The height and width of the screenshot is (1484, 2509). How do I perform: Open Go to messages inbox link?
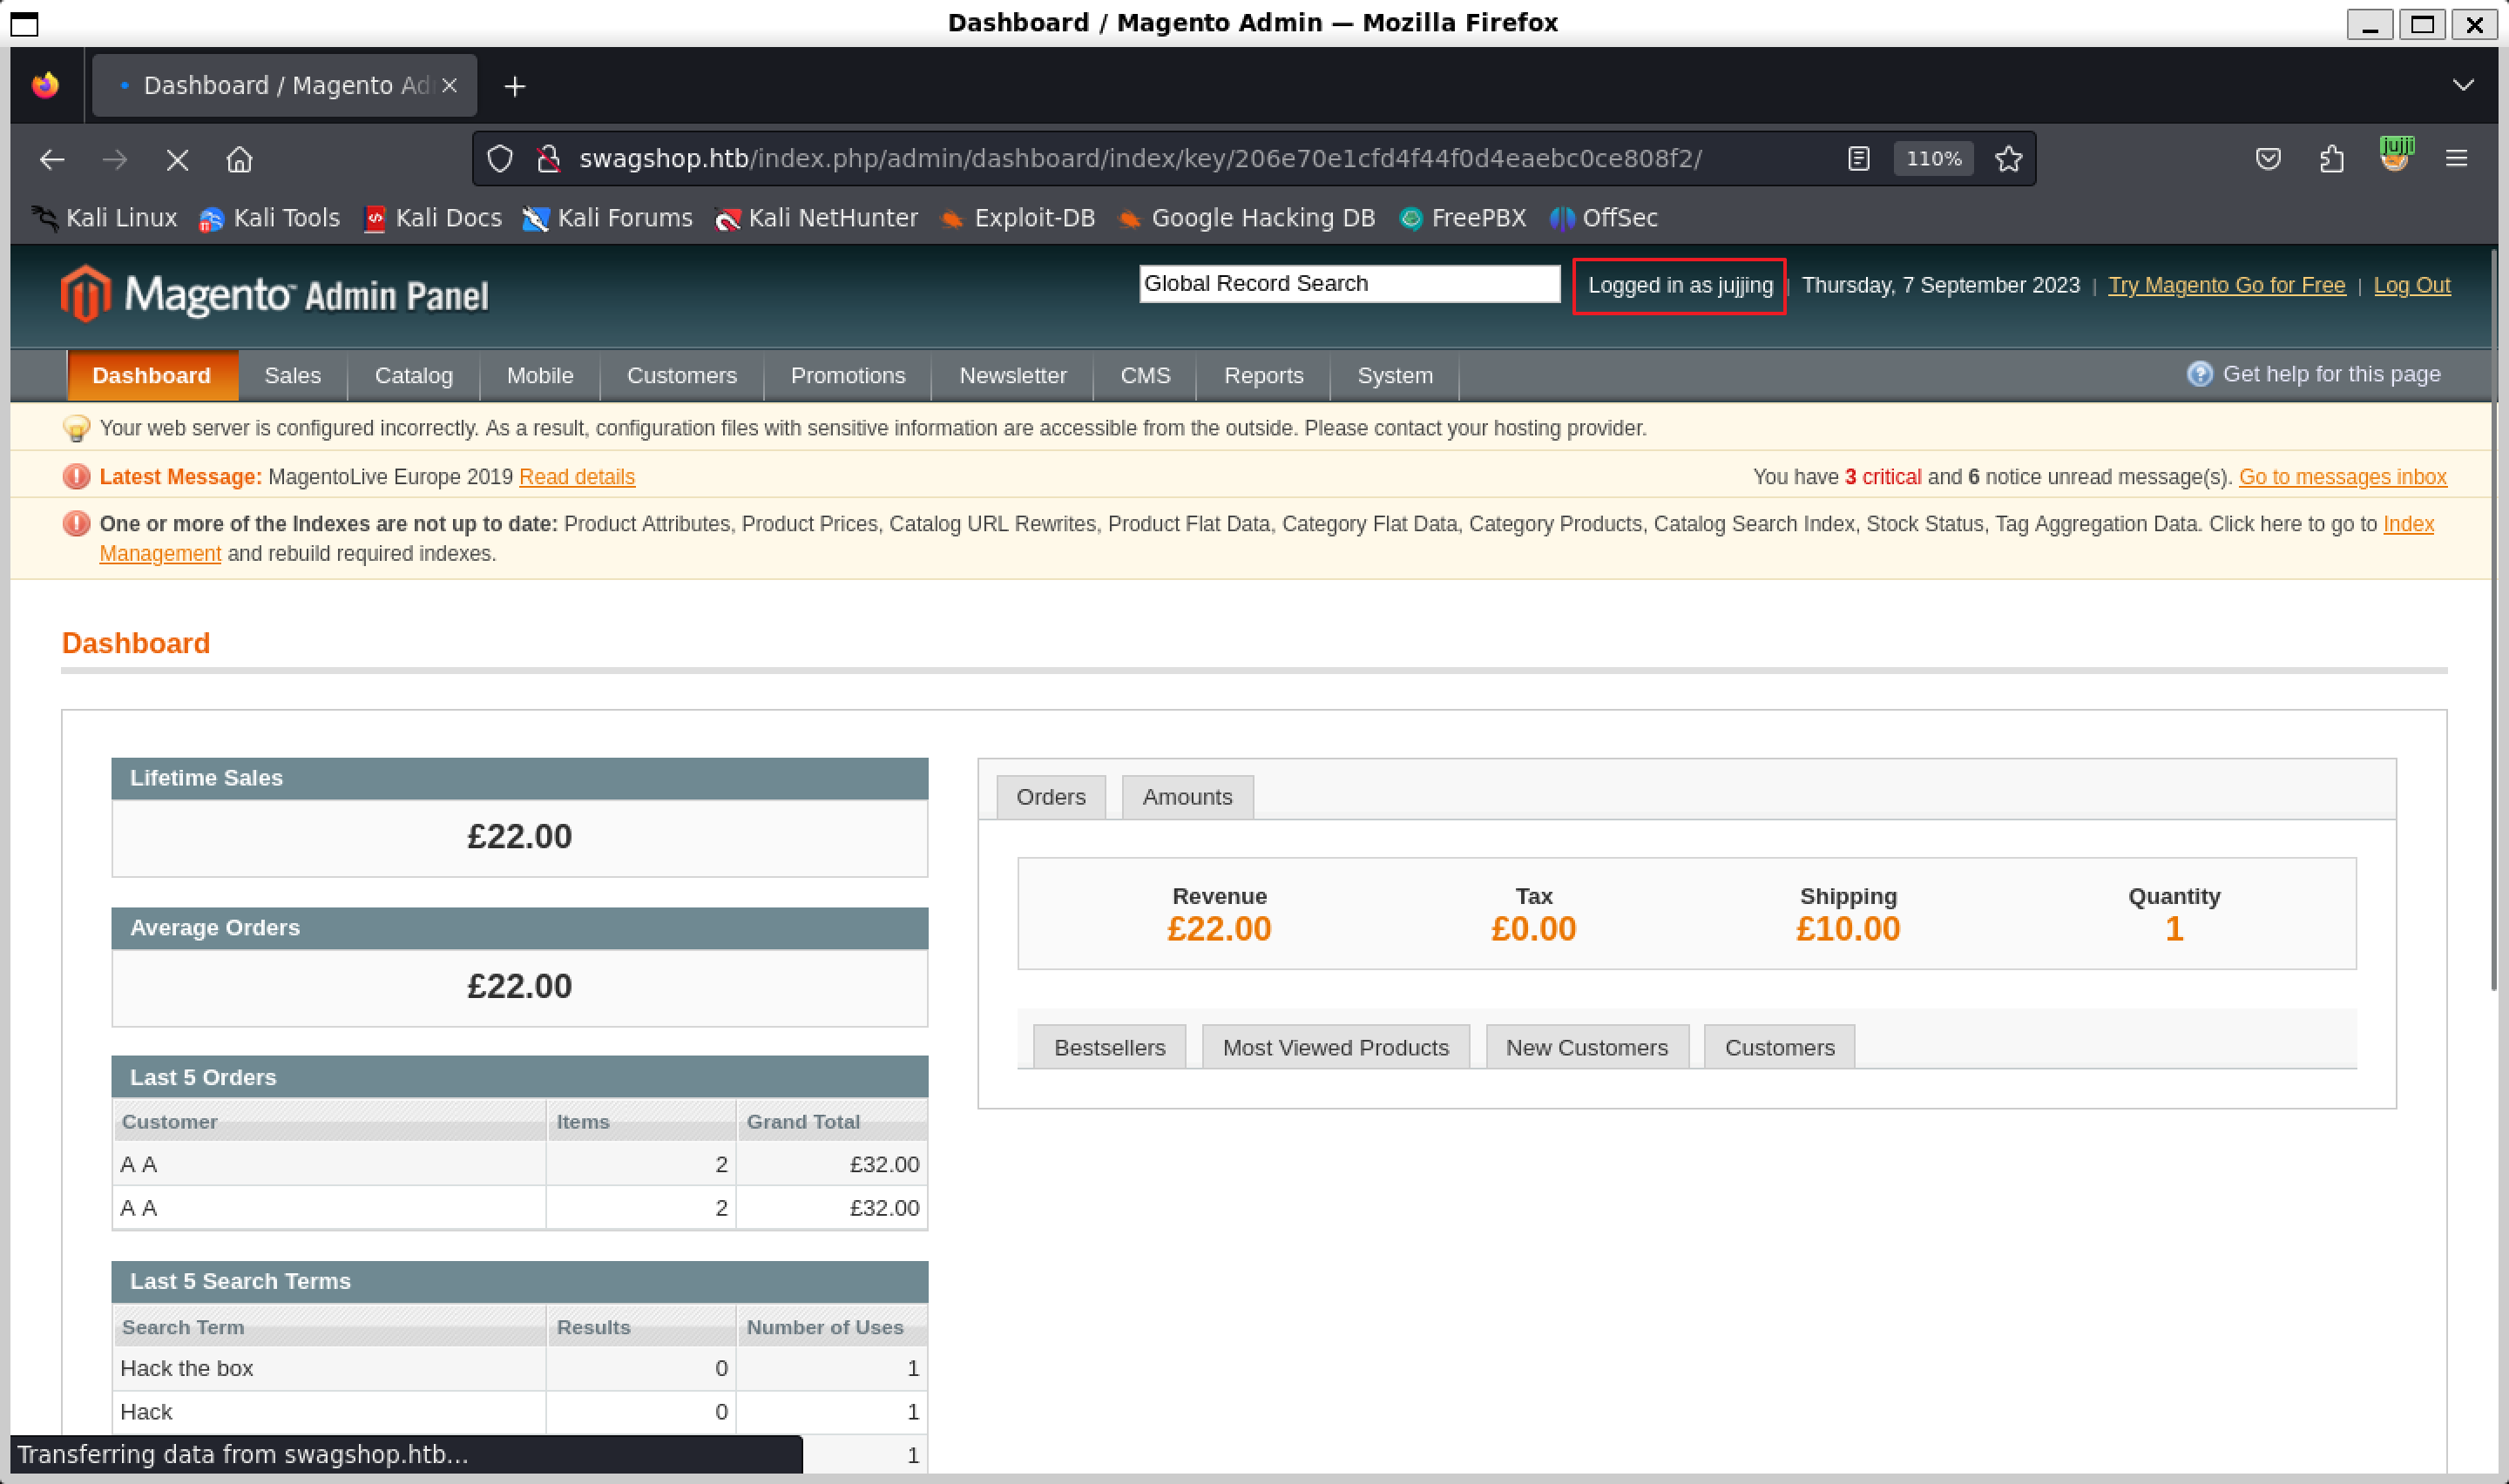click(2342, 477)
